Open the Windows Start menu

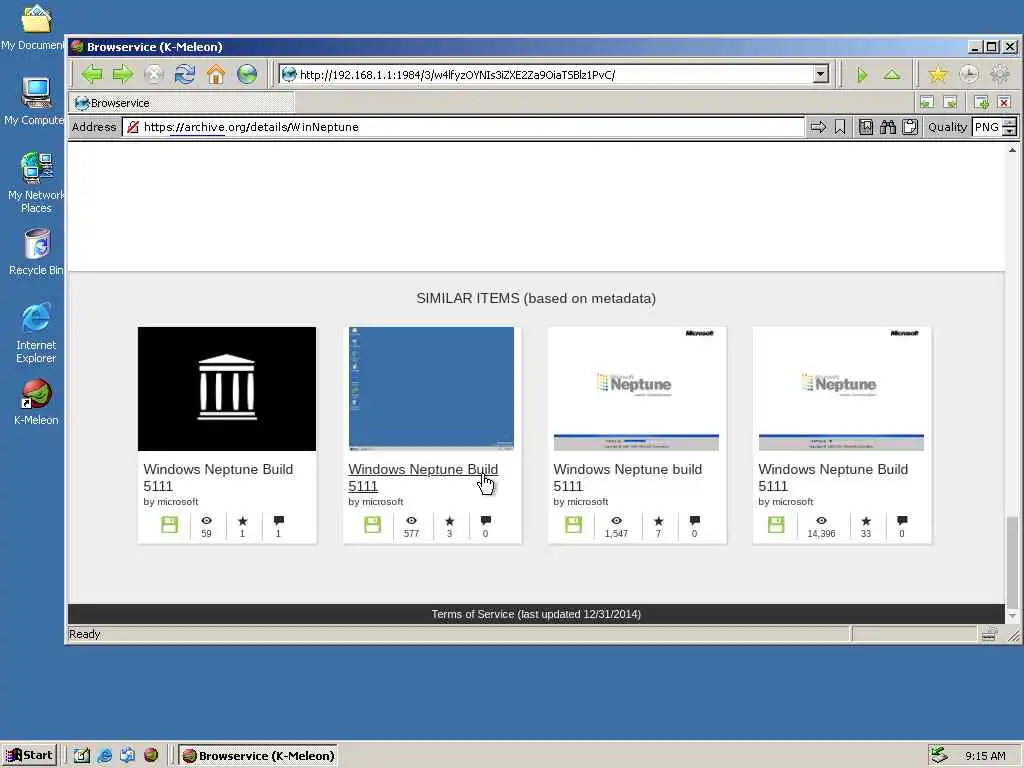coord(30,755)
